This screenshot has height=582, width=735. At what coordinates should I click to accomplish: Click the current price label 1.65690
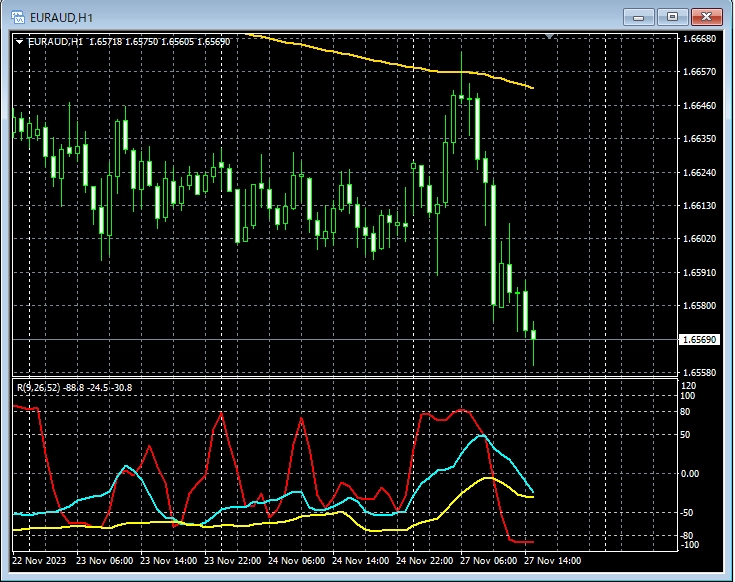click(697, 340)
